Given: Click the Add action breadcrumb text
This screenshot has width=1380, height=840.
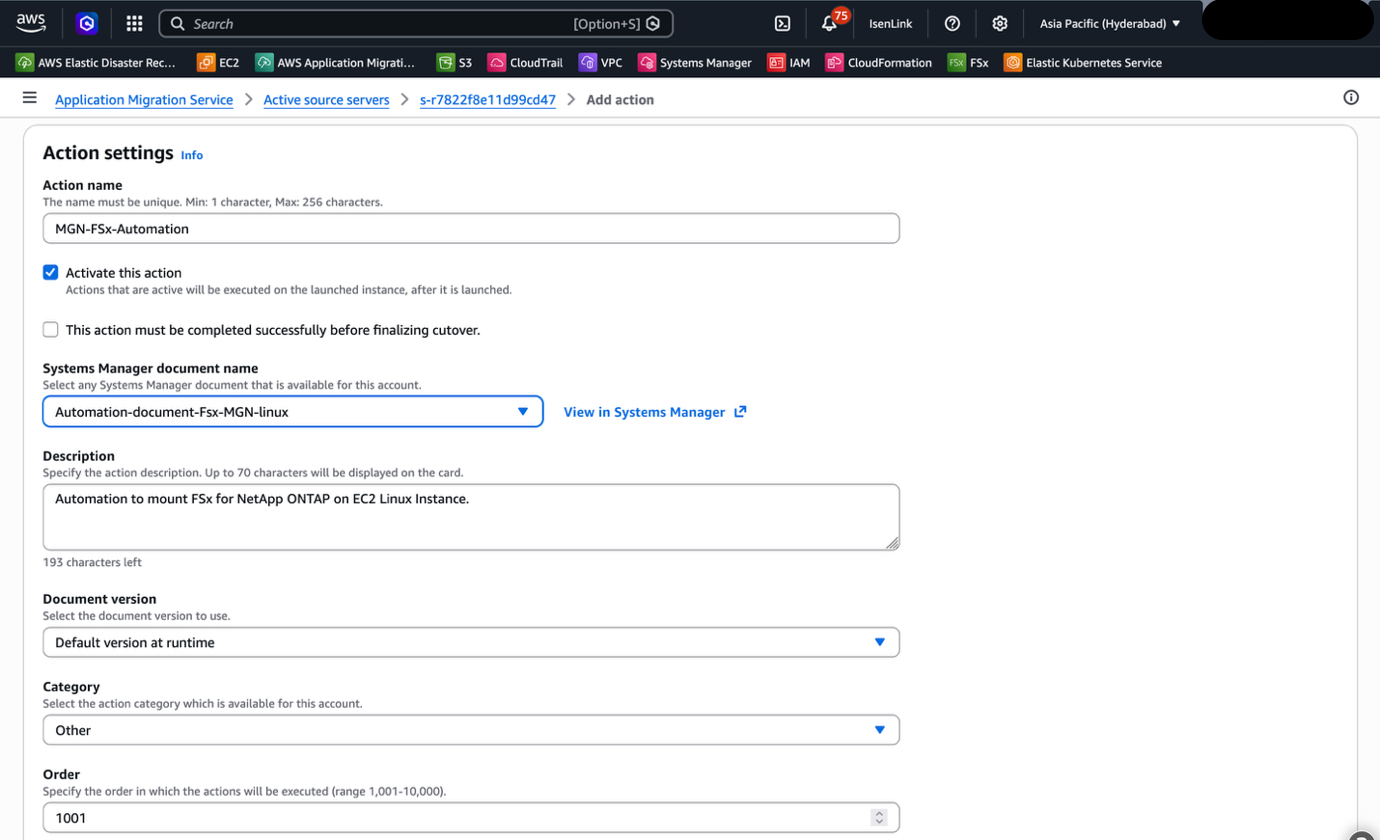Looking at the screenshot, I should (620, 100).
